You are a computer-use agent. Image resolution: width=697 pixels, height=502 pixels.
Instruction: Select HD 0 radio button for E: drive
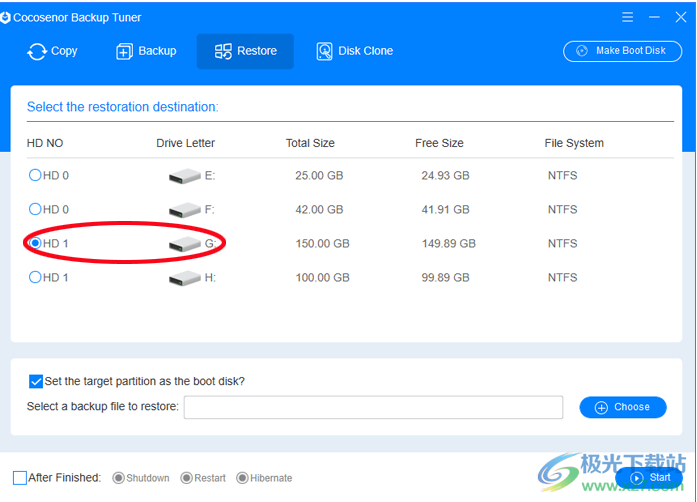click(35, 175)
